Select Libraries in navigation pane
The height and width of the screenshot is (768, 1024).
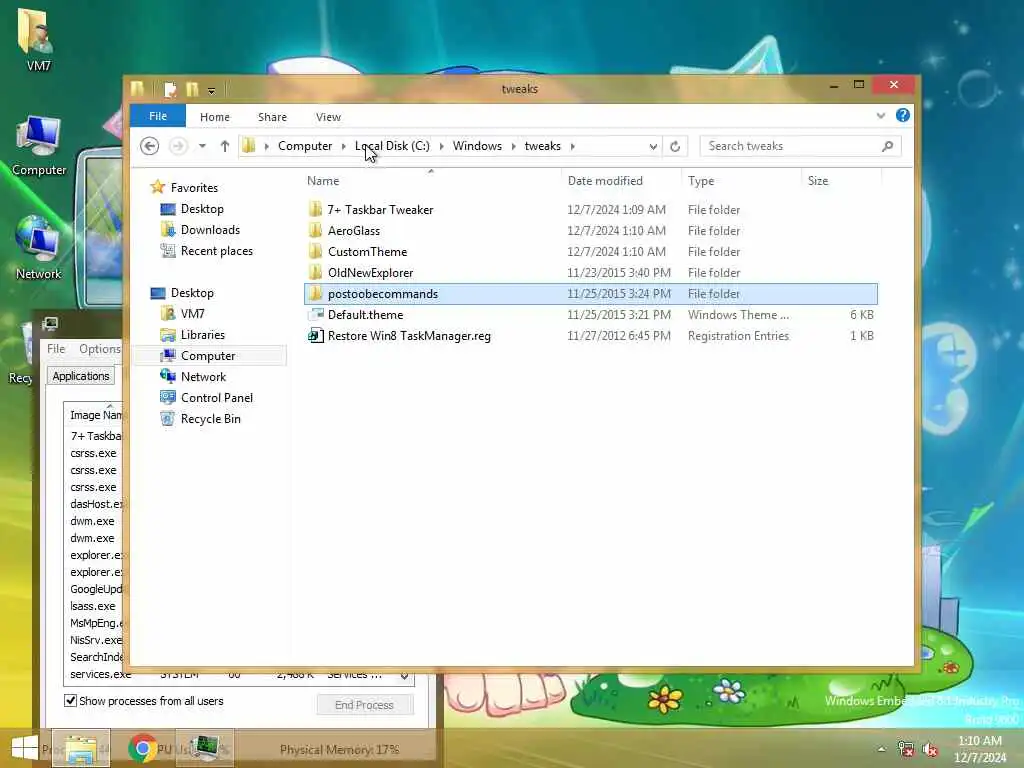[202, 334]
